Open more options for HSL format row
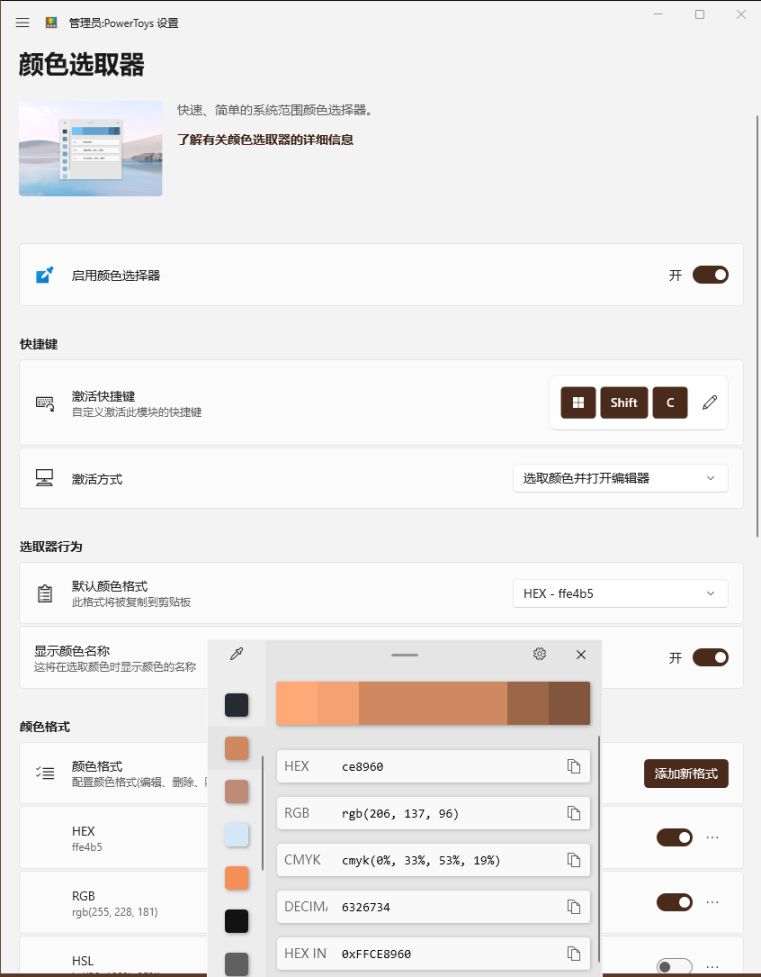The height and width of the screenshot is (977, 761). 712,966
